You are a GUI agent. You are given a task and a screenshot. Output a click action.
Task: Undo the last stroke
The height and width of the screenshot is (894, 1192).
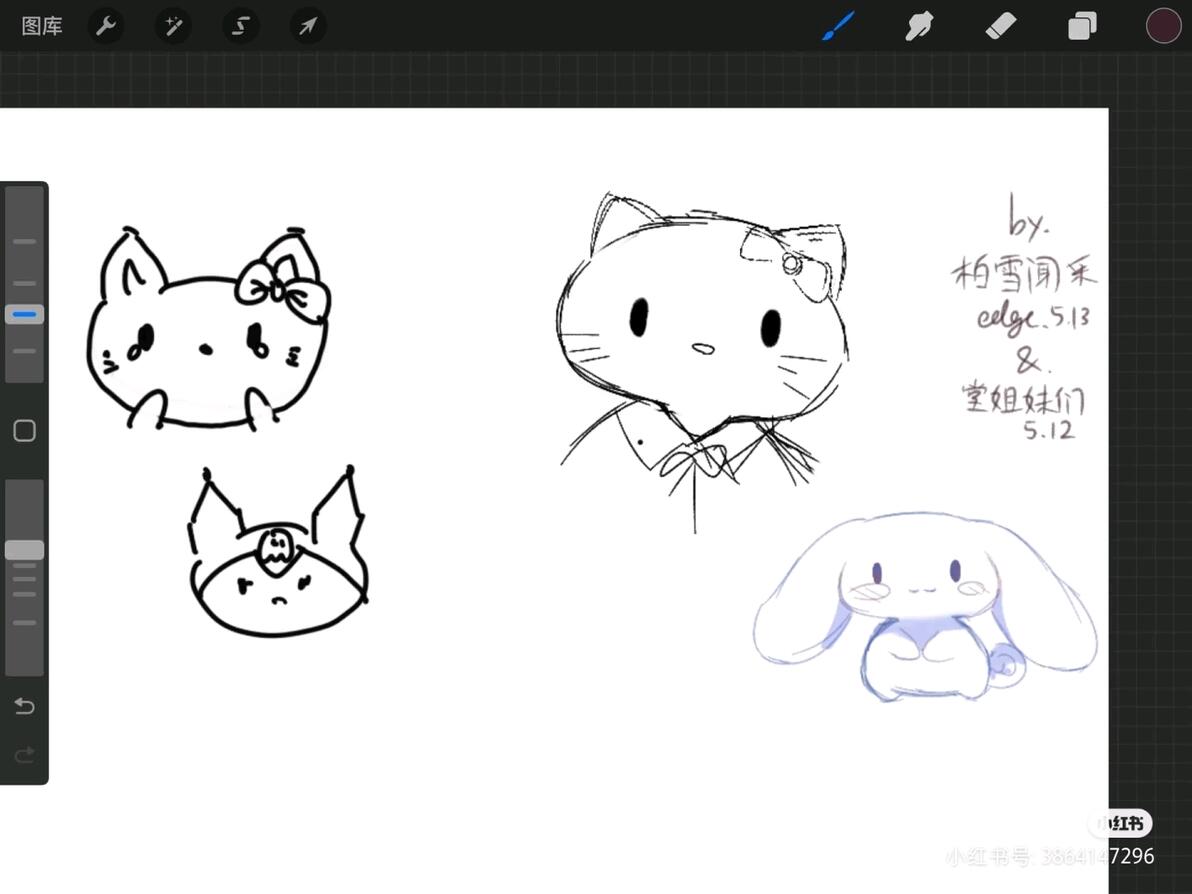tap(24, 706)
